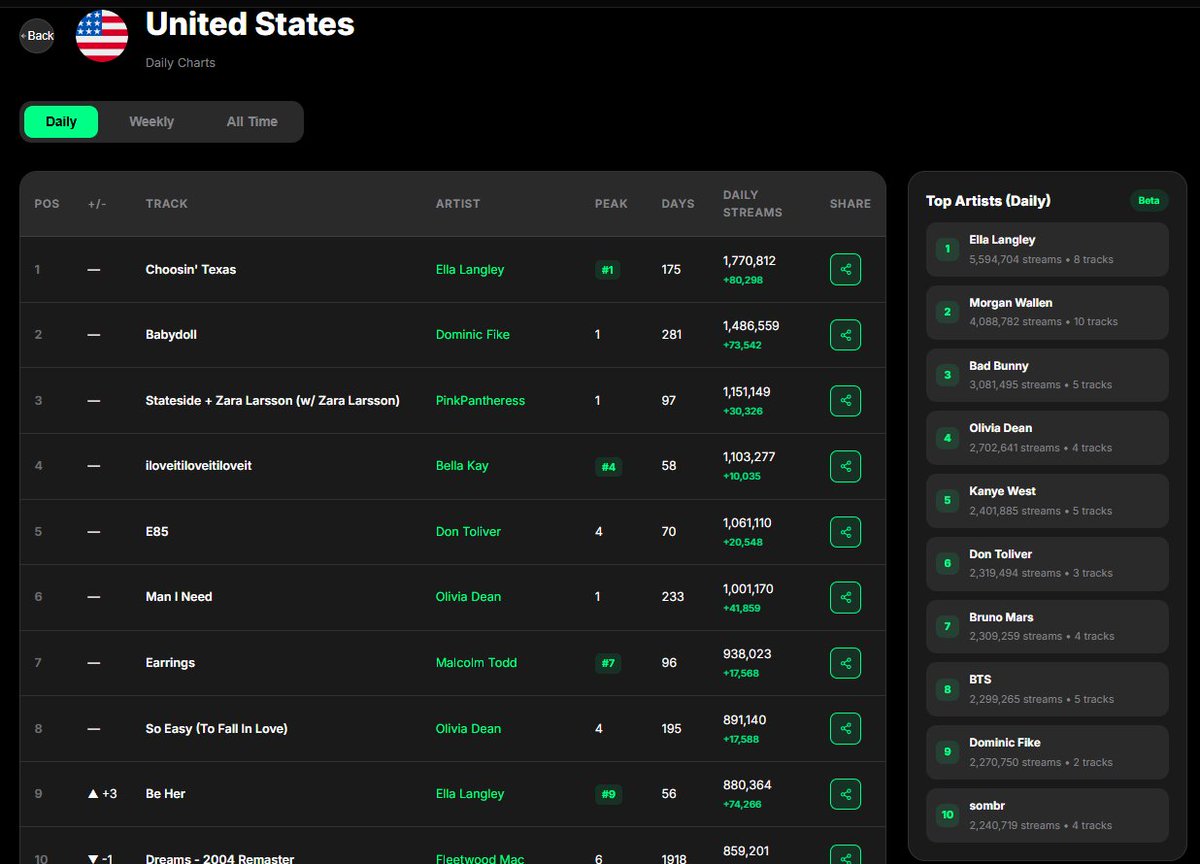
Task: Click the #9 peak badge for Be Her
Action: 608,794
